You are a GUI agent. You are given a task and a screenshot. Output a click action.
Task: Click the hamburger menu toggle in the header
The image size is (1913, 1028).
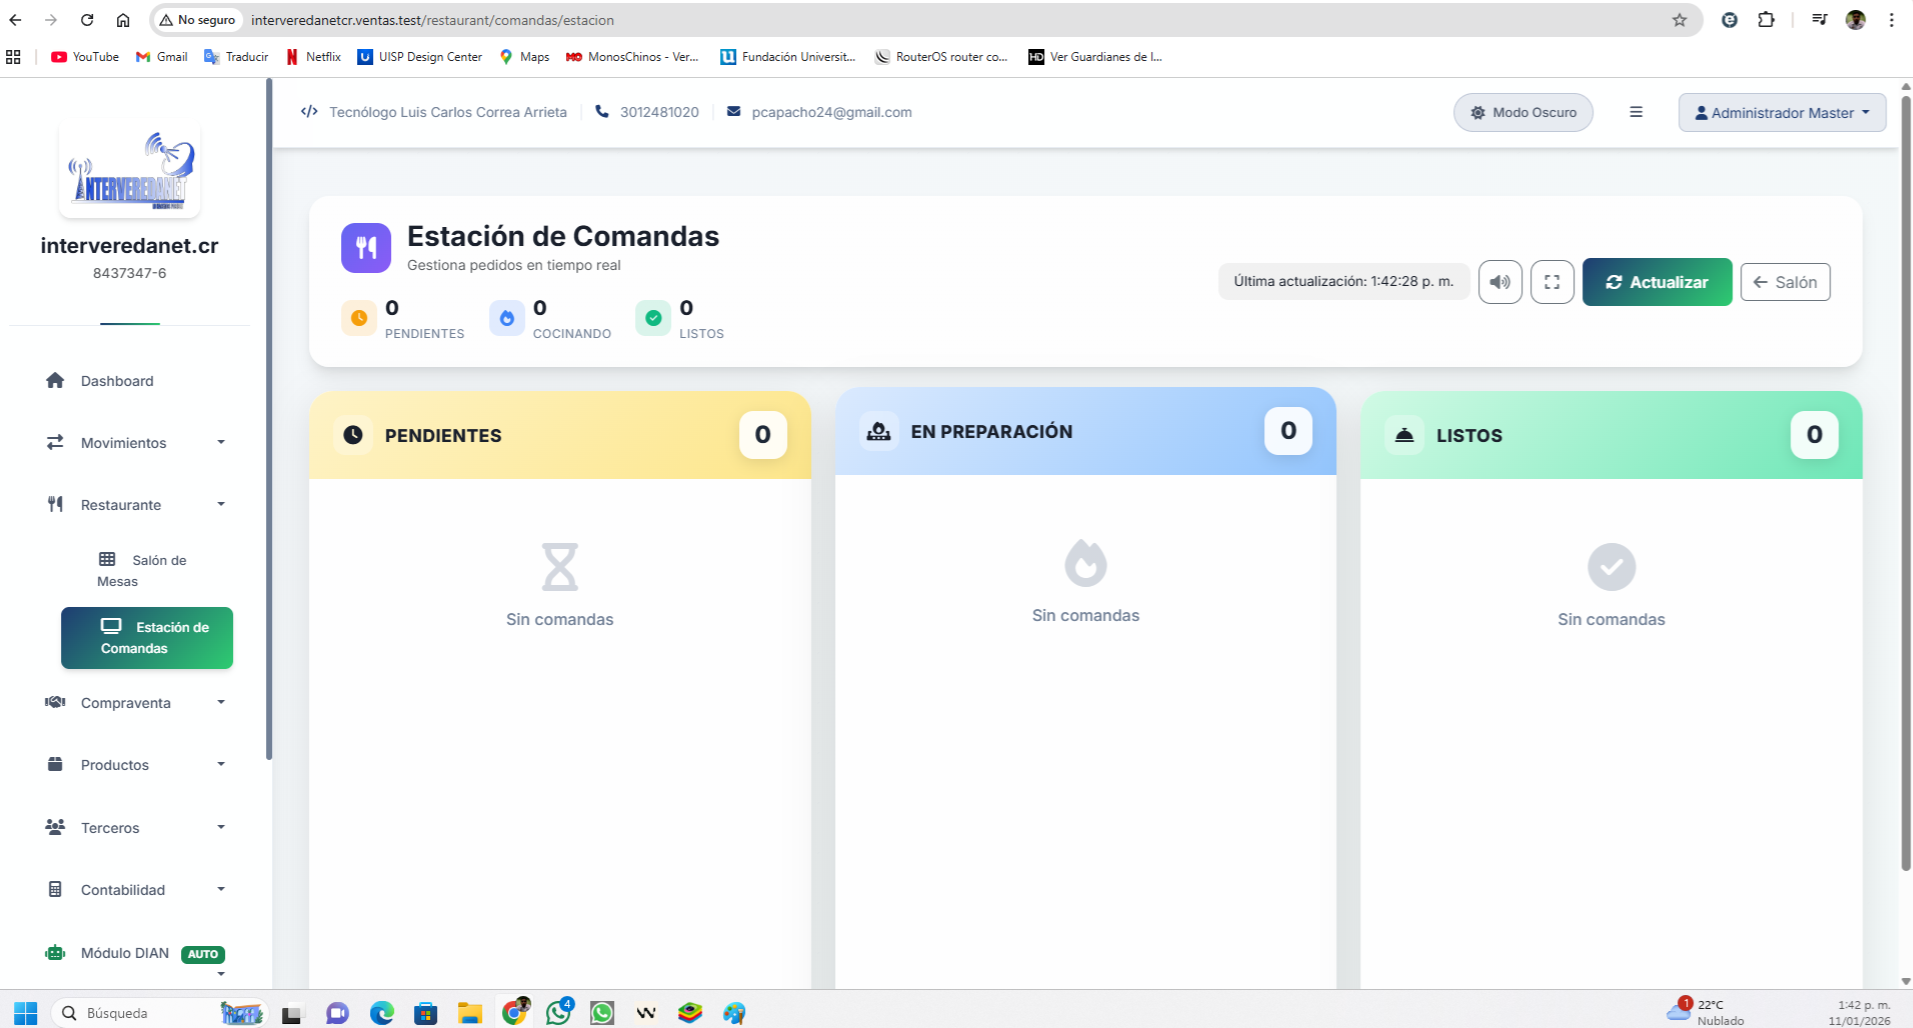tap(1636, 112)
